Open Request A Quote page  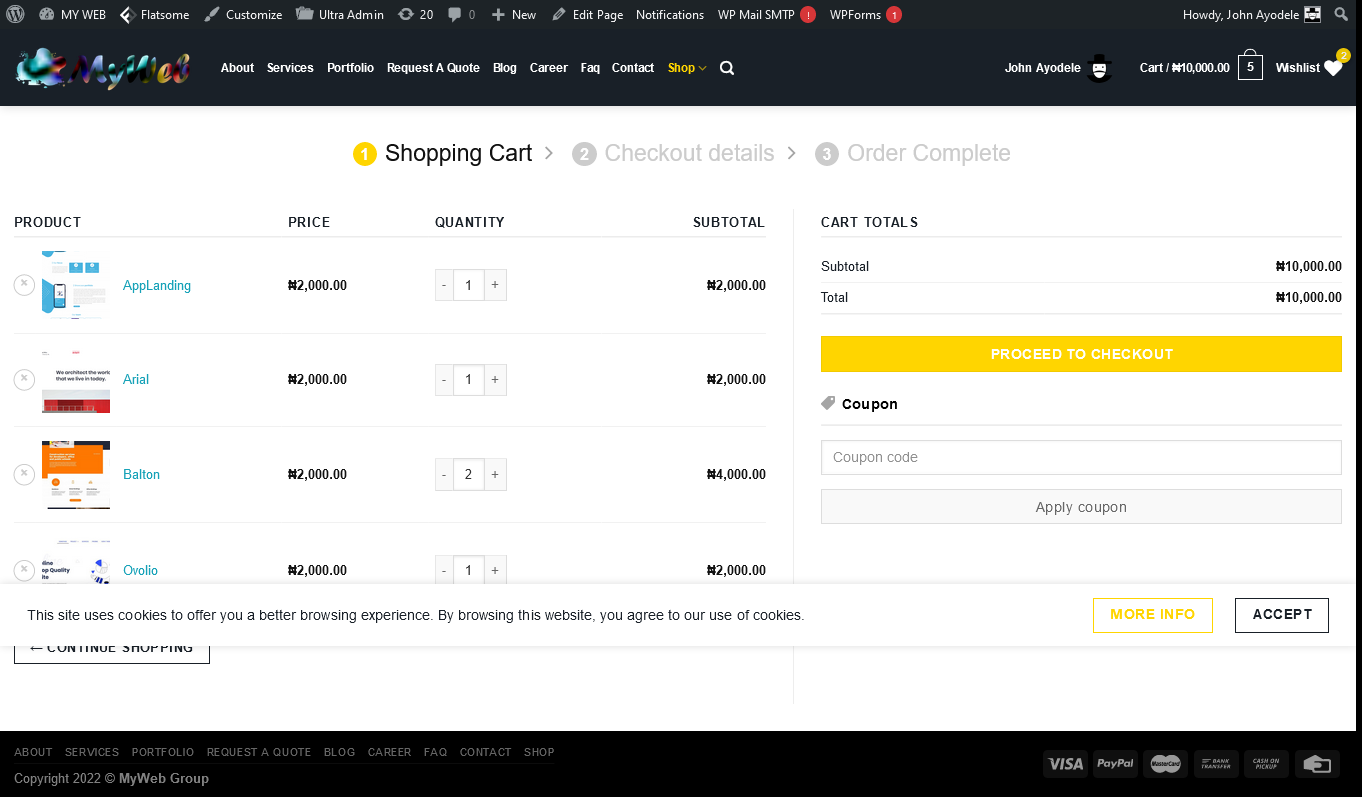(x=433, y=68)
